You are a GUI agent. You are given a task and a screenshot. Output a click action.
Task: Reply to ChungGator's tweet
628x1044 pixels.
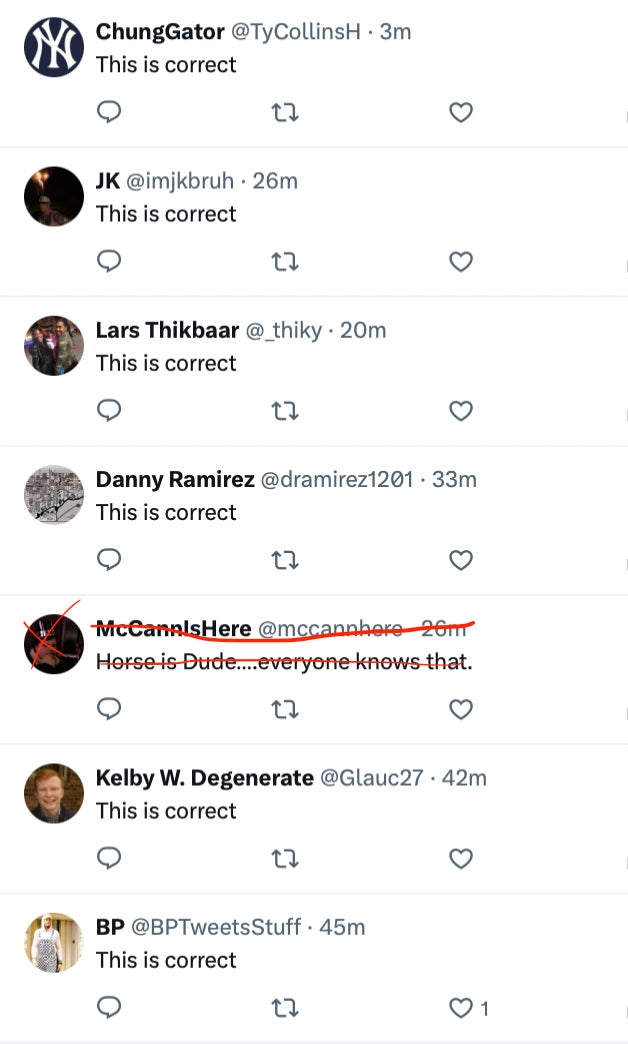pos(109,113)
